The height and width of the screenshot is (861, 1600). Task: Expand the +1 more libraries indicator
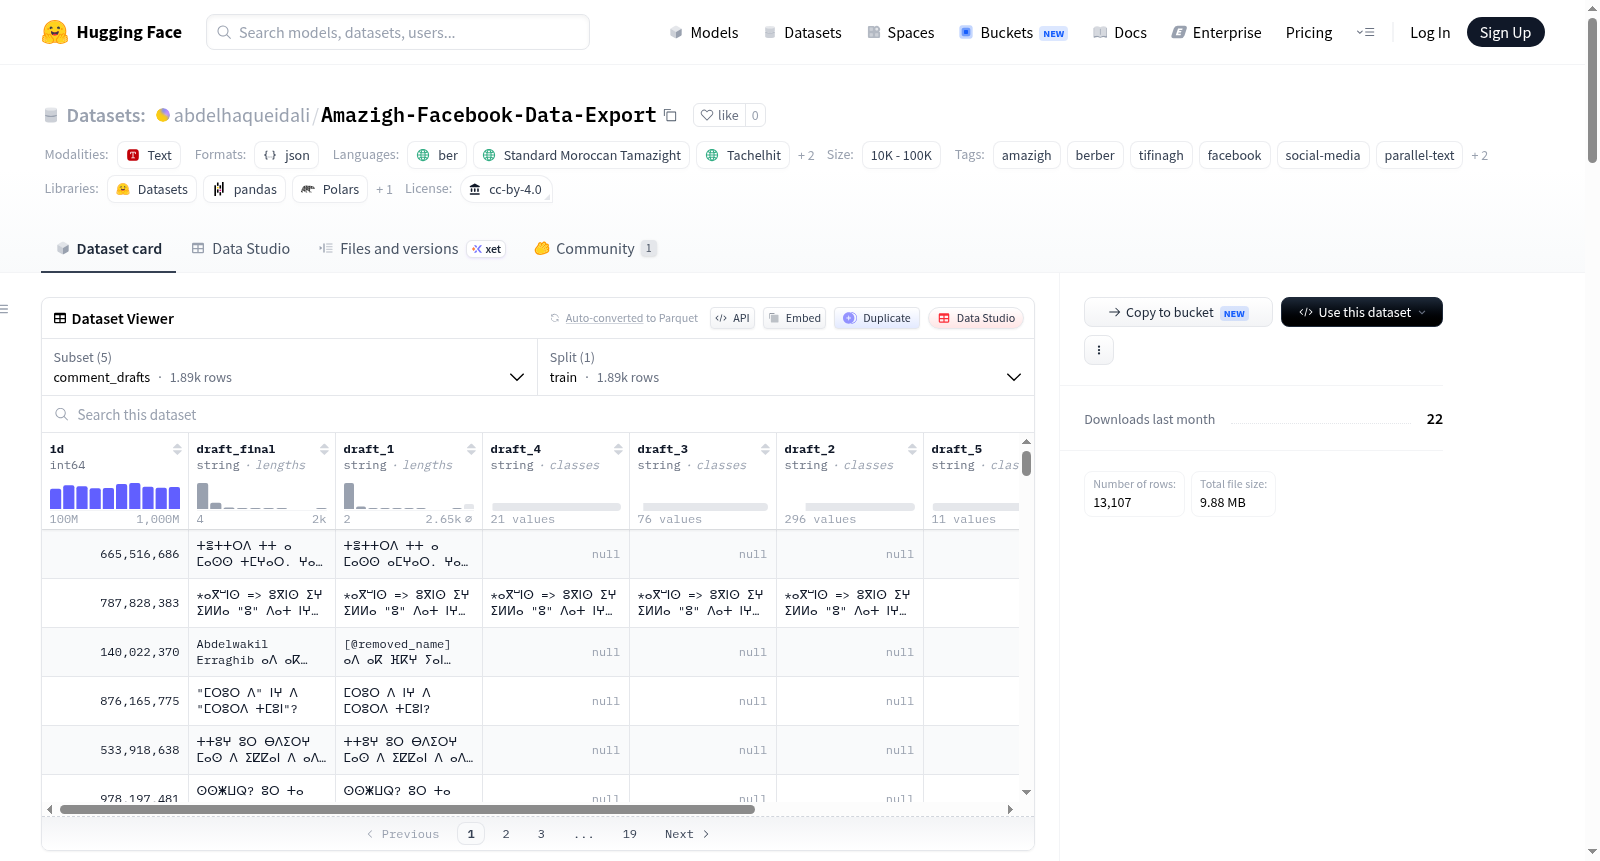click(x=384, y=189)
